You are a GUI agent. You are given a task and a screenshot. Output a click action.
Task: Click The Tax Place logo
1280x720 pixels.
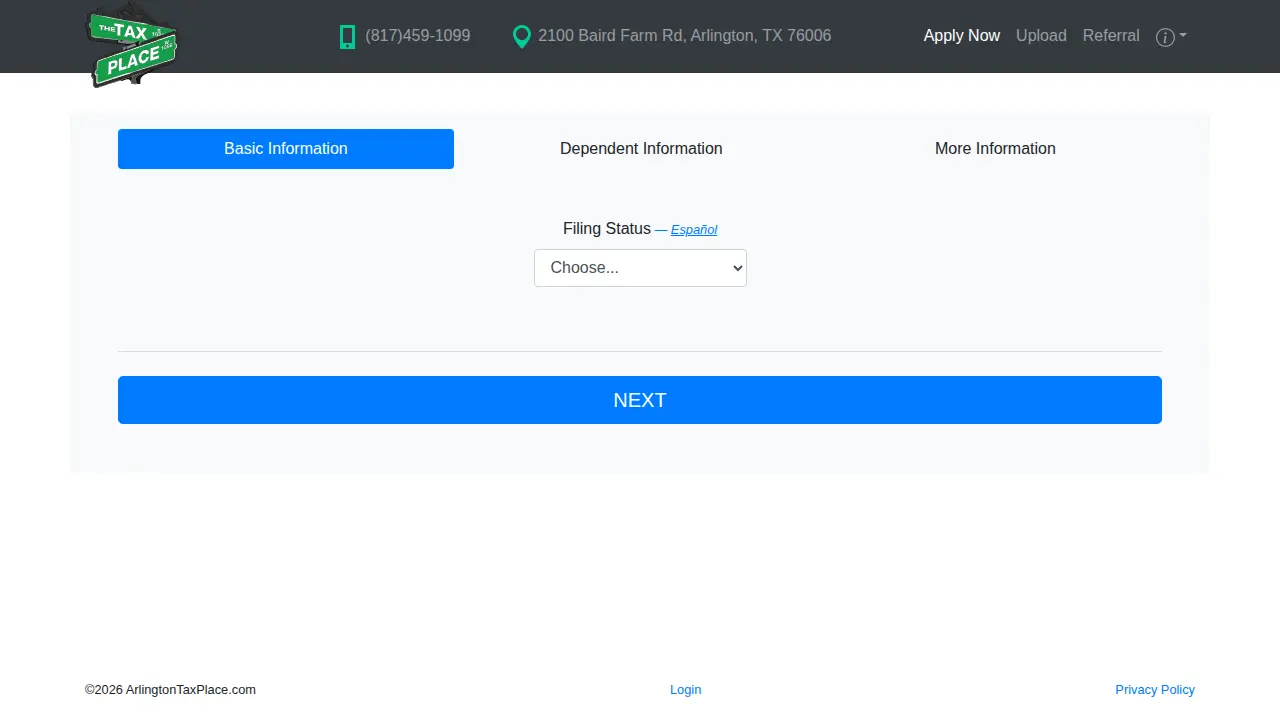[132, 47]
